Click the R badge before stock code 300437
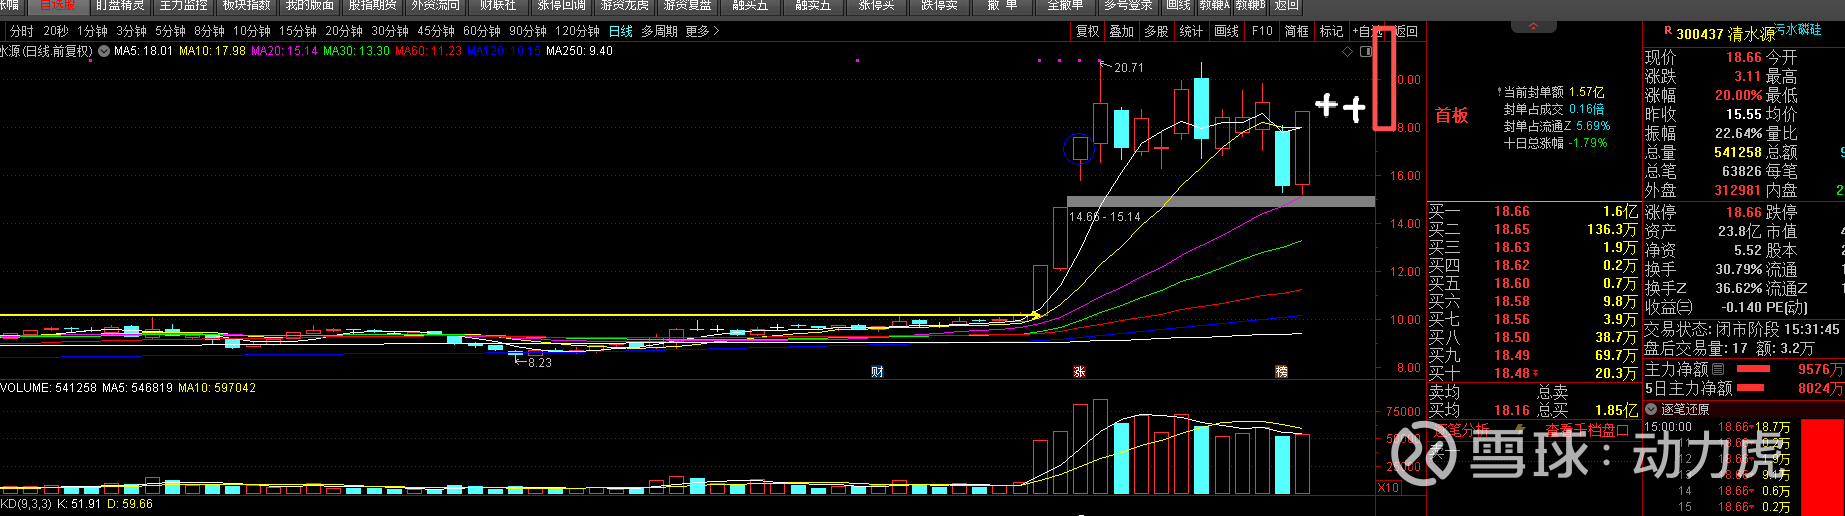 pos(1667,33)
